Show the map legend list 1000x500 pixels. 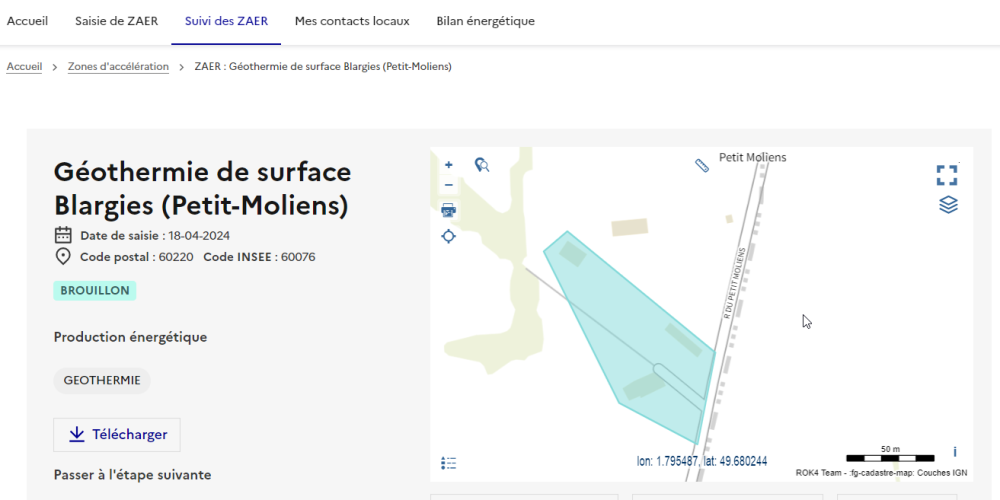pos(448,463)
